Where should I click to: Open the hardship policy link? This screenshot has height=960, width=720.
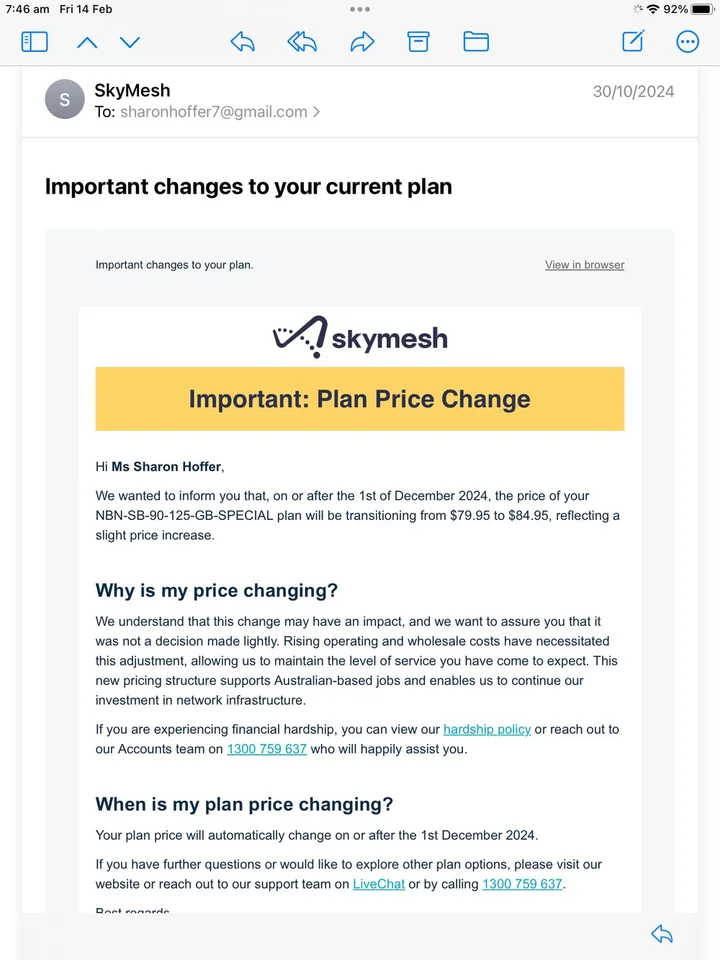487,729
